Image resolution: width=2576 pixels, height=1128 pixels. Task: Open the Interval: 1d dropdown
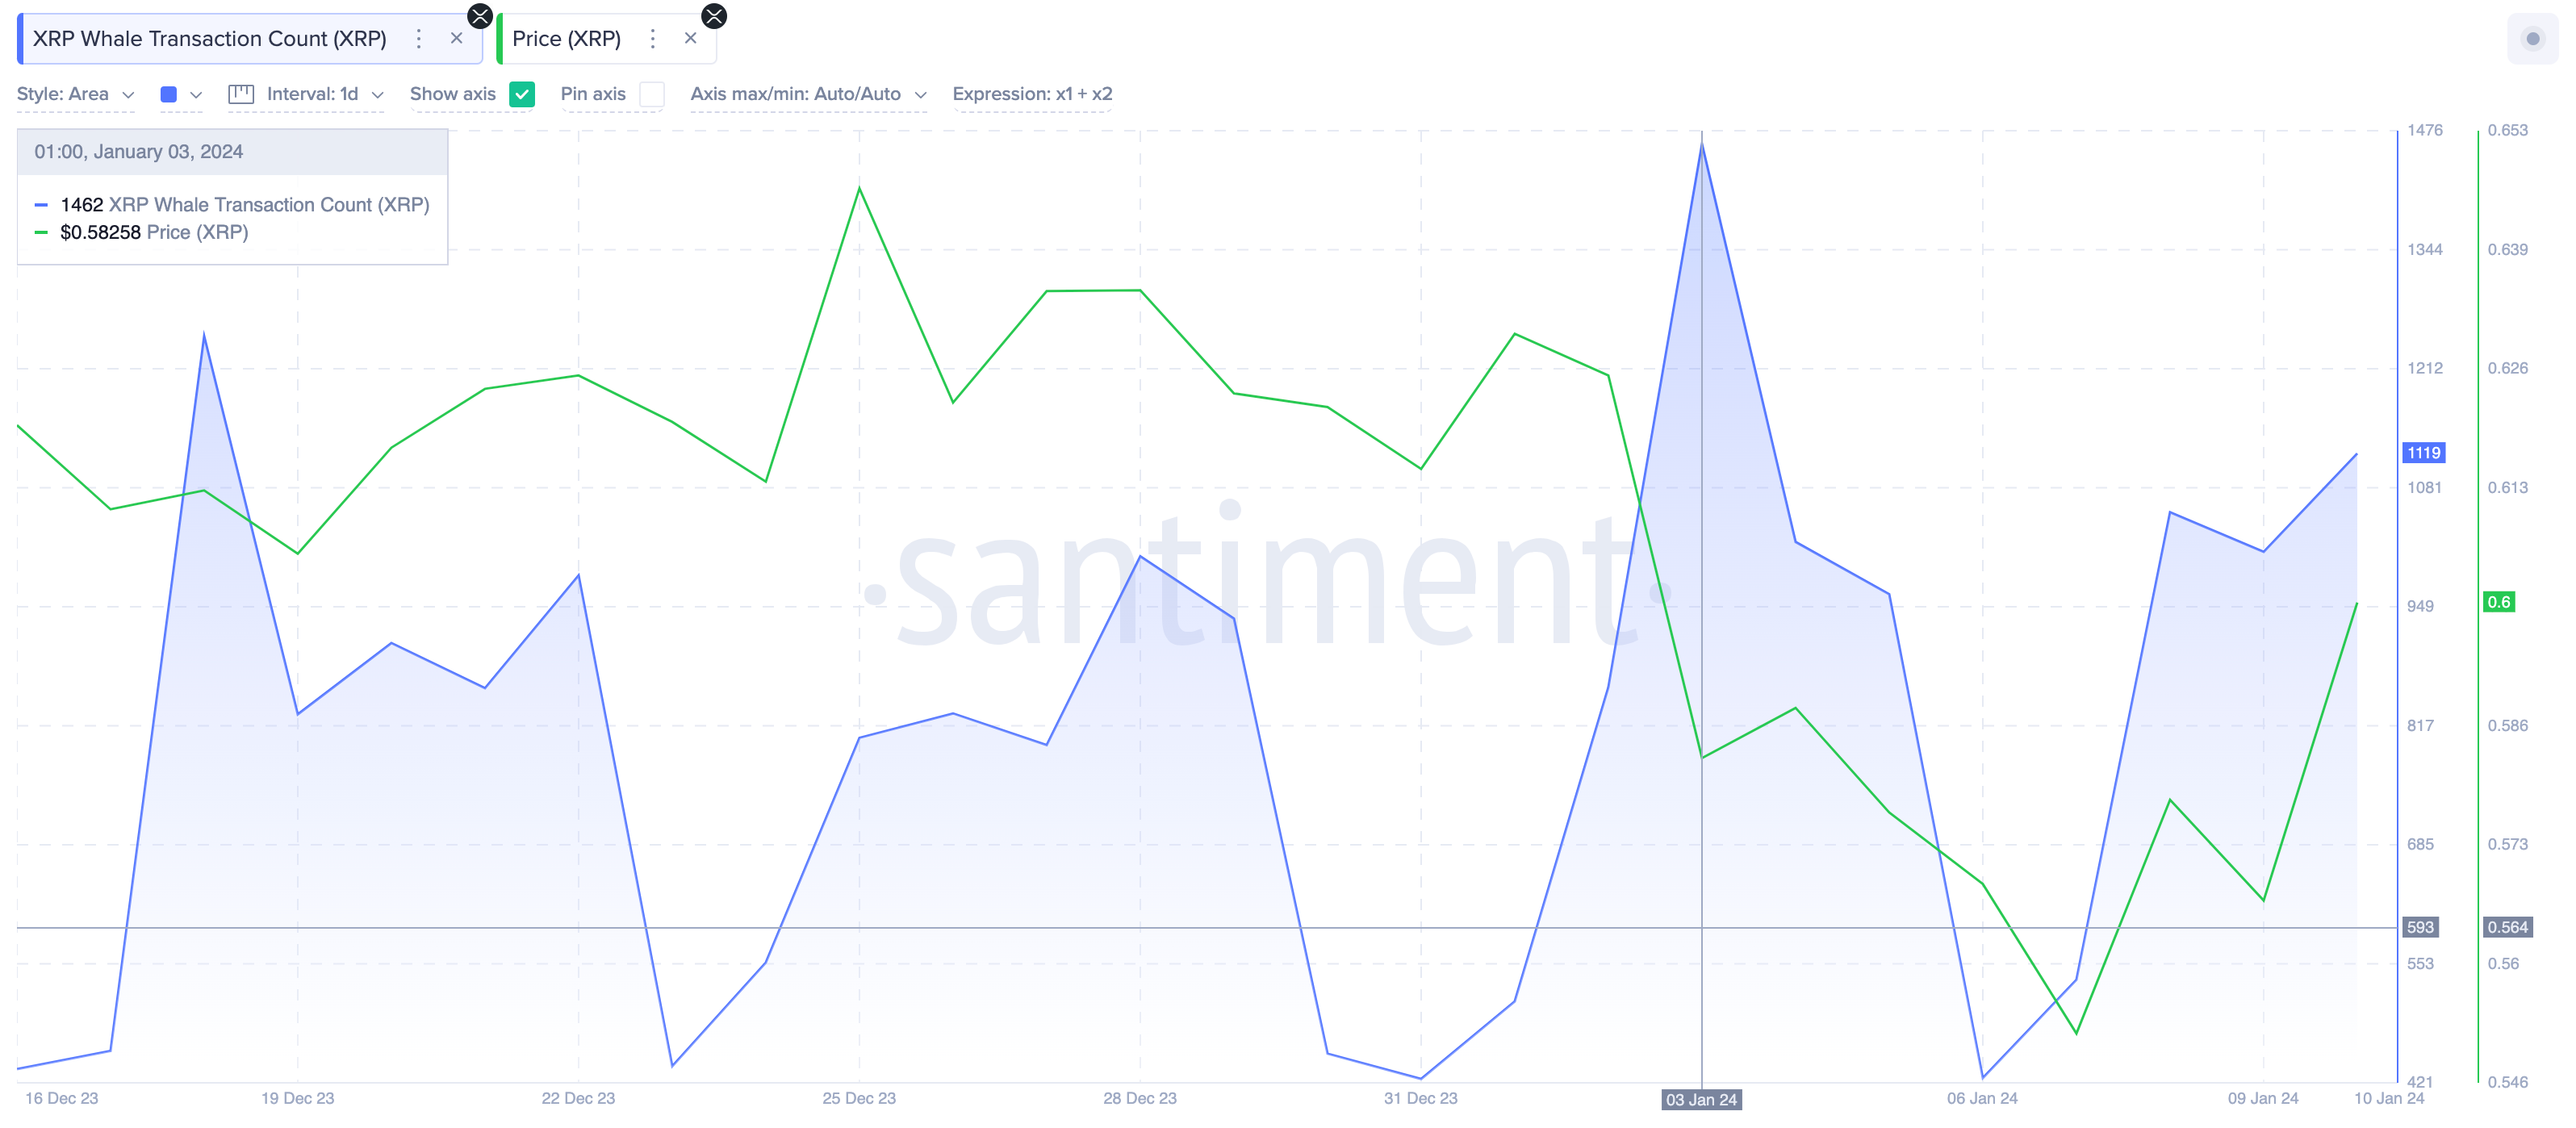[x=325, y=94]
